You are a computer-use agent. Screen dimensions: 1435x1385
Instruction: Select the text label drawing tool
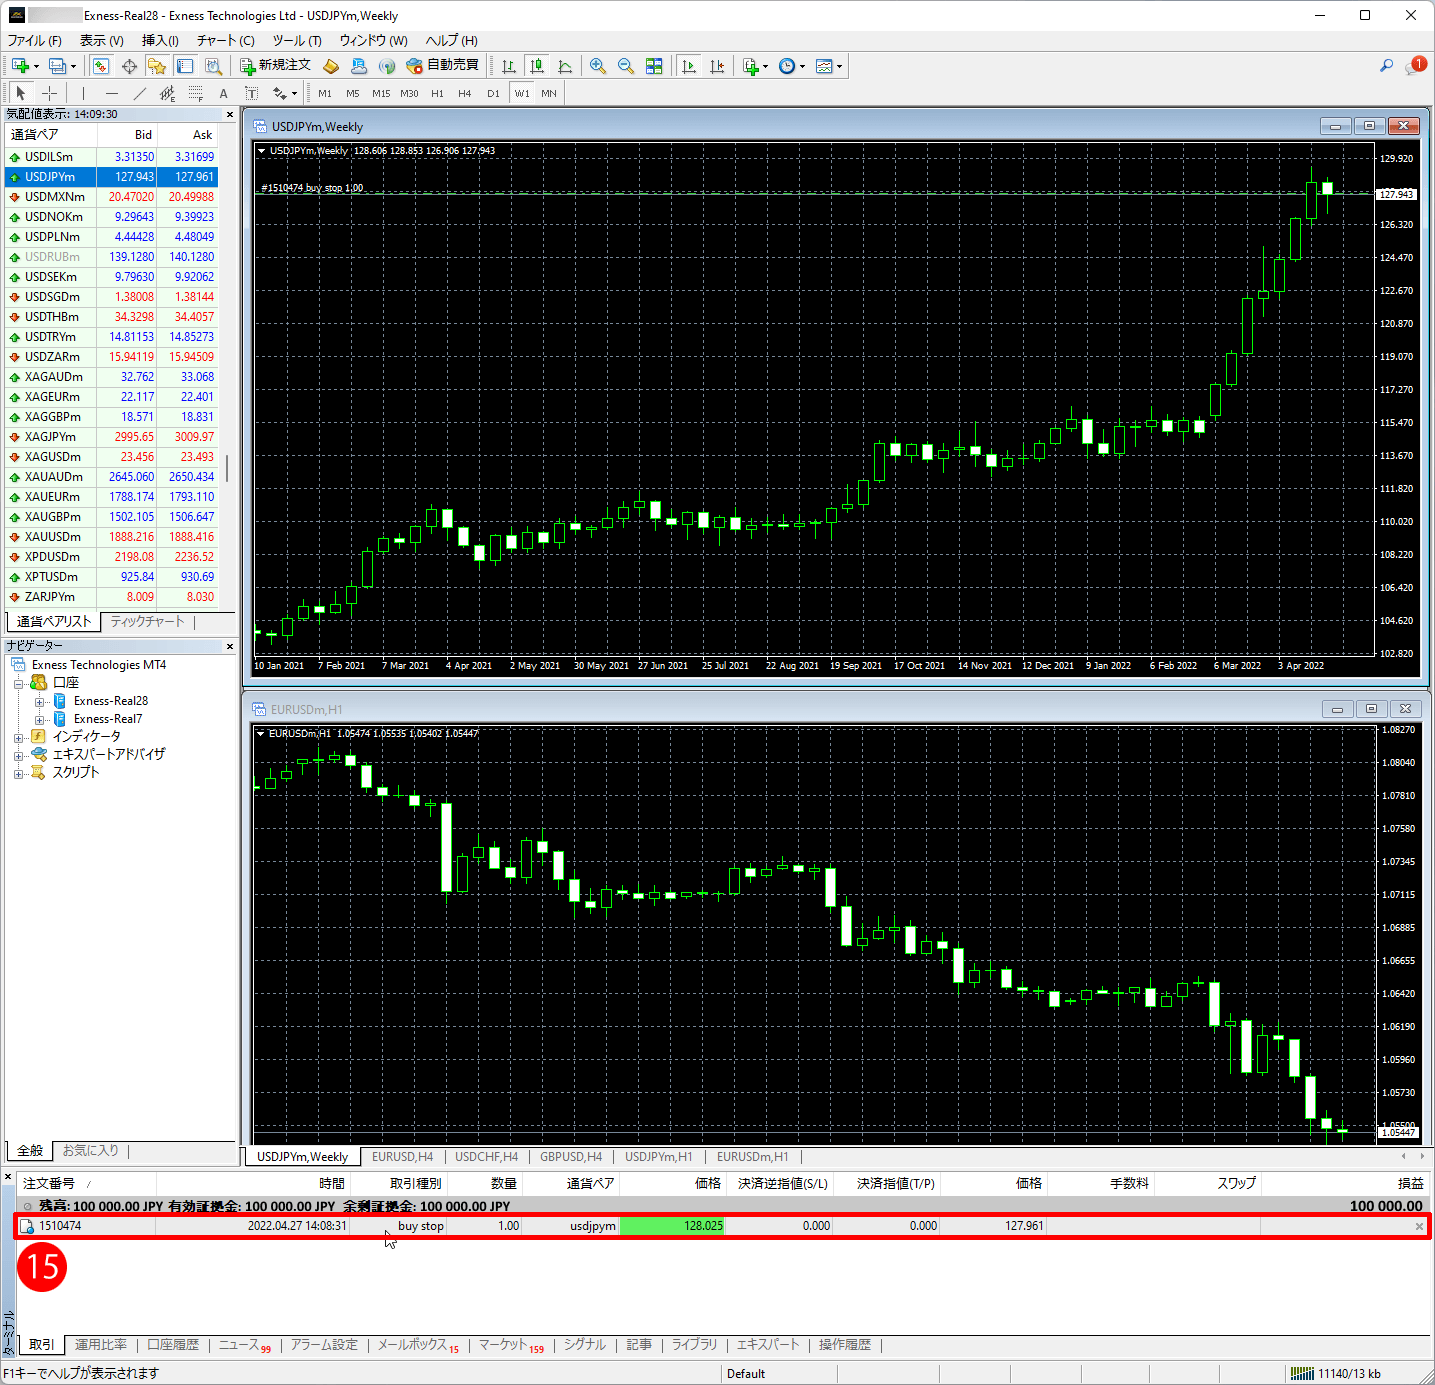click(223, 93)
